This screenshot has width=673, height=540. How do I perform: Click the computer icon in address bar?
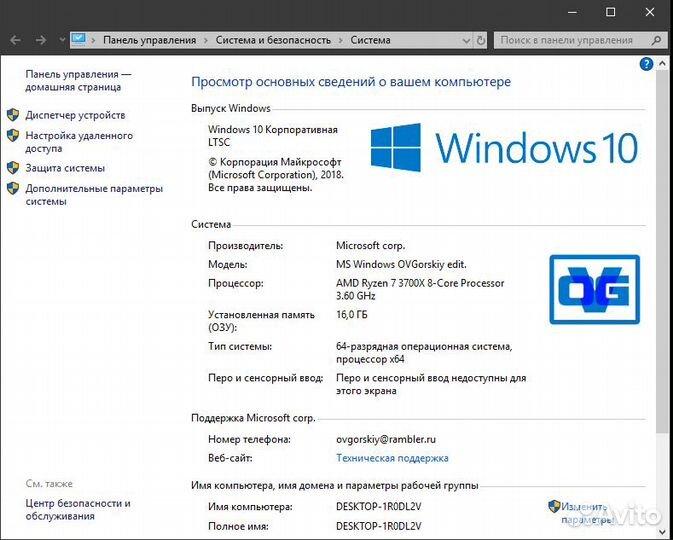[x=79, y=39]
